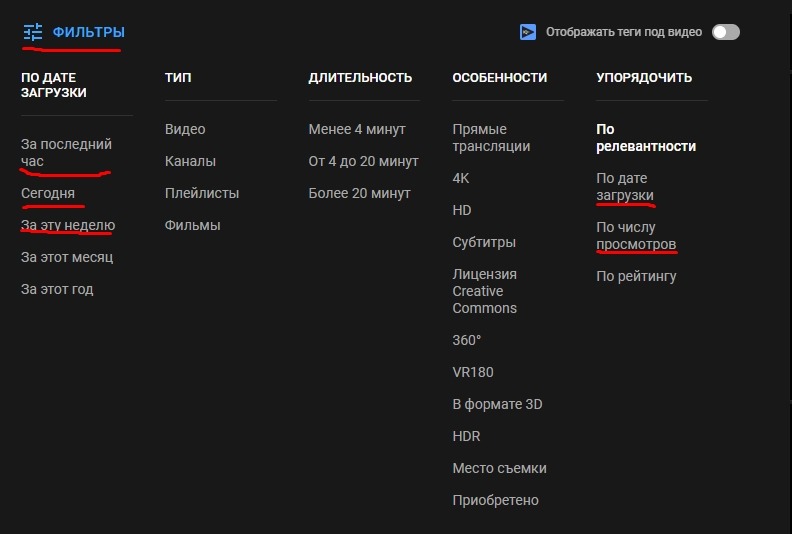Select 'Видео' type filter
Viewport: 792px width, 534px height.
185,129
